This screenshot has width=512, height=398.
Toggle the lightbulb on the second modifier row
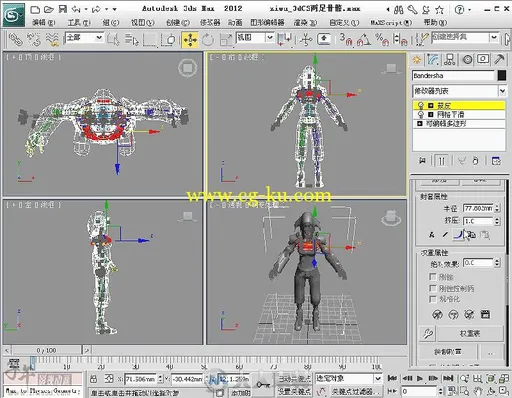tap(421, 114)
